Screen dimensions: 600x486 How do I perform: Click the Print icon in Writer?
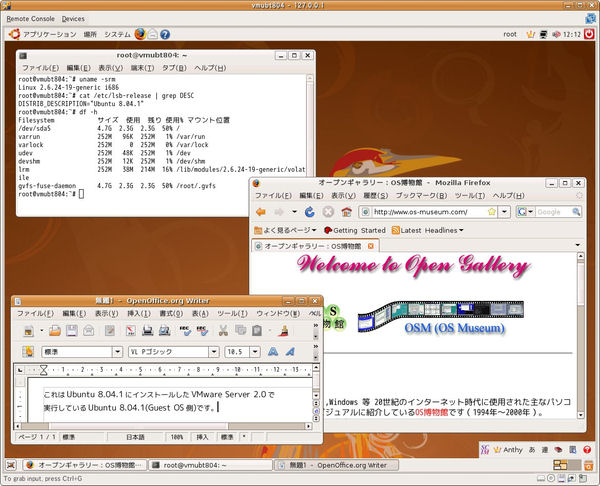(x=148, y=331)
